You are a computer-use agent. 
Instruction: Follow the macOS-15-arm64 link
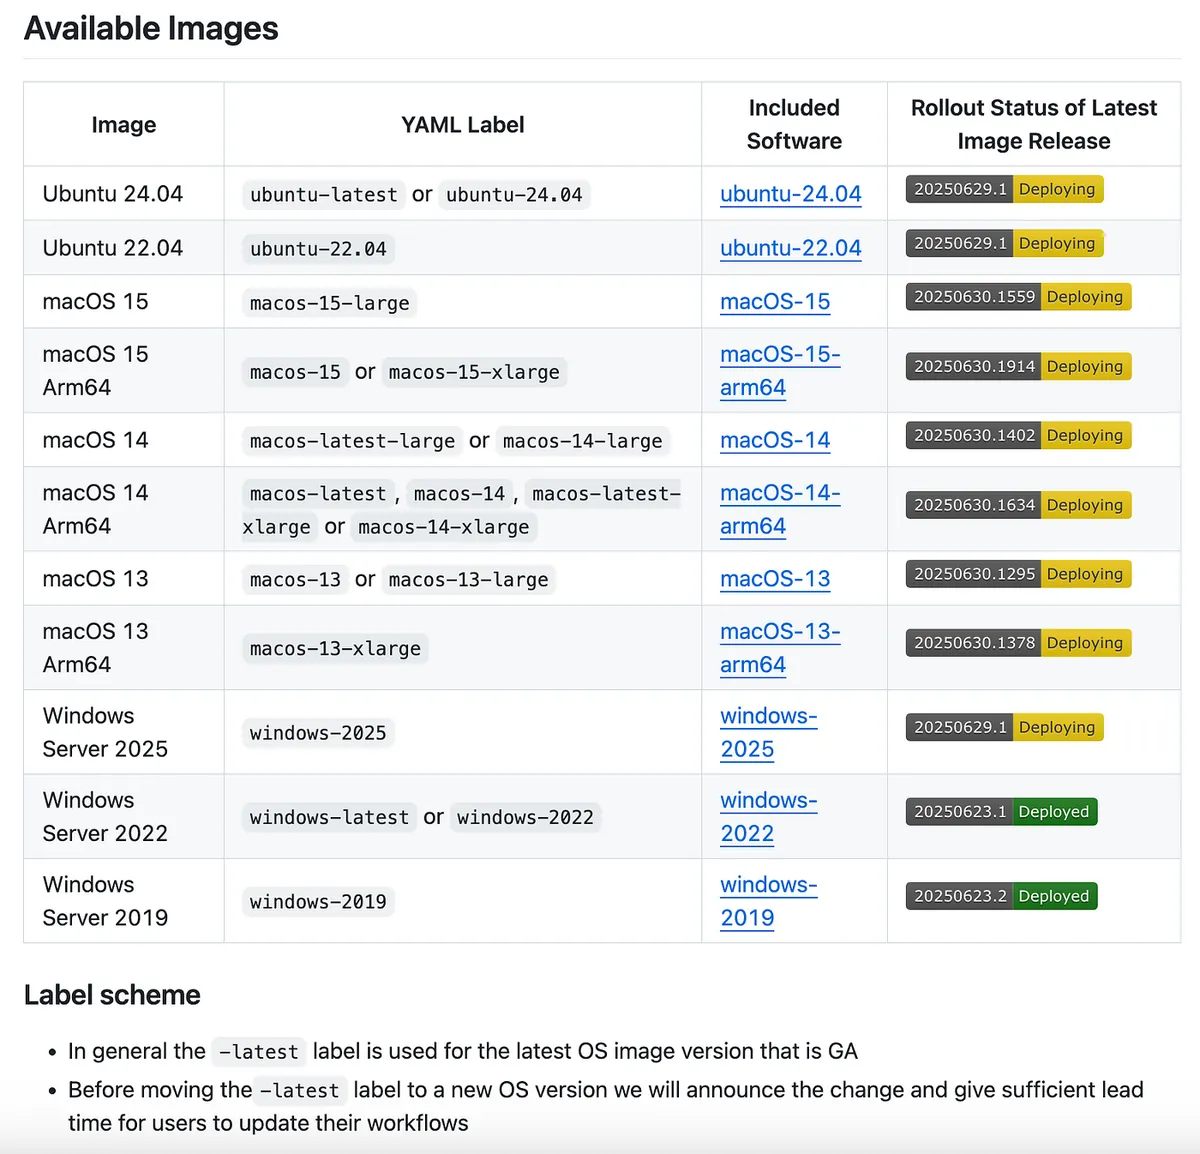[779, 371]
